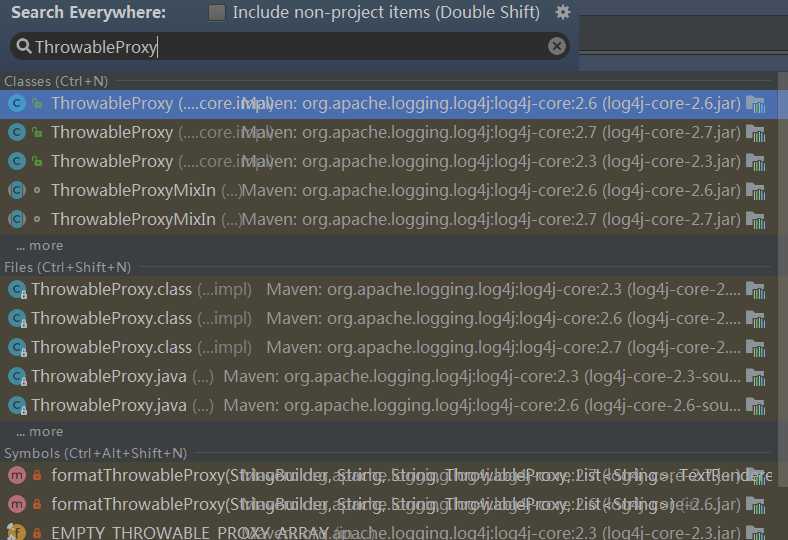The width and height of the screenshot is (788, 540).
Task: Toggle Include non-project items checkbox
Action: pos(217,13)
